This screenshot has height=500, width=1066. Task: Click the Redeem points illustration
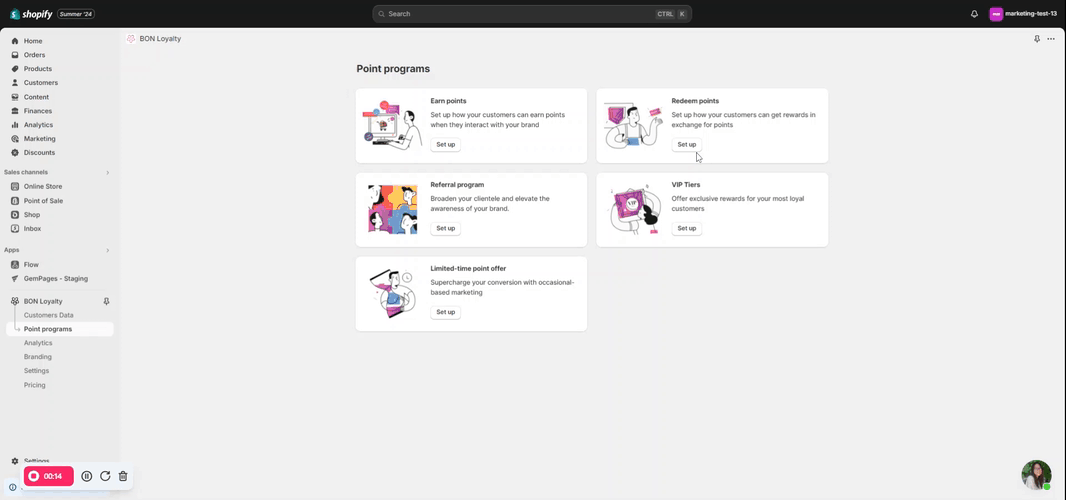click(634, 125)
